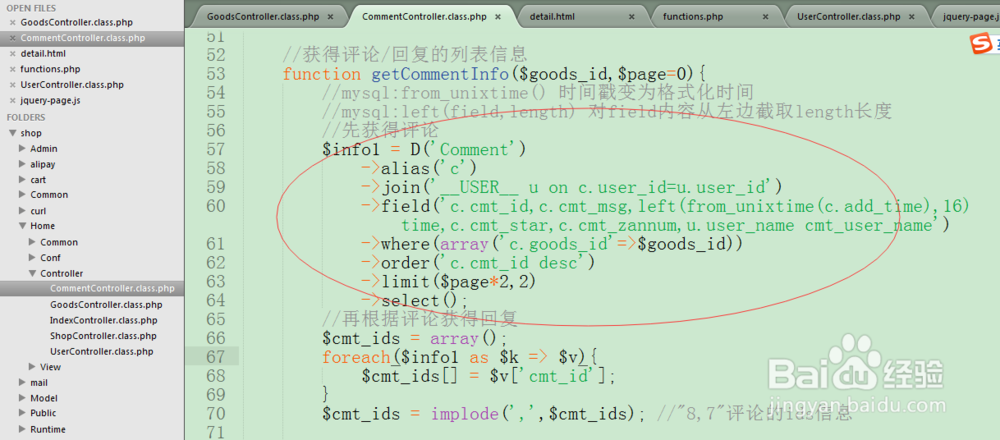Expand the Common folder inside Home
1000x440 pixels.
[x=33, y=242]
